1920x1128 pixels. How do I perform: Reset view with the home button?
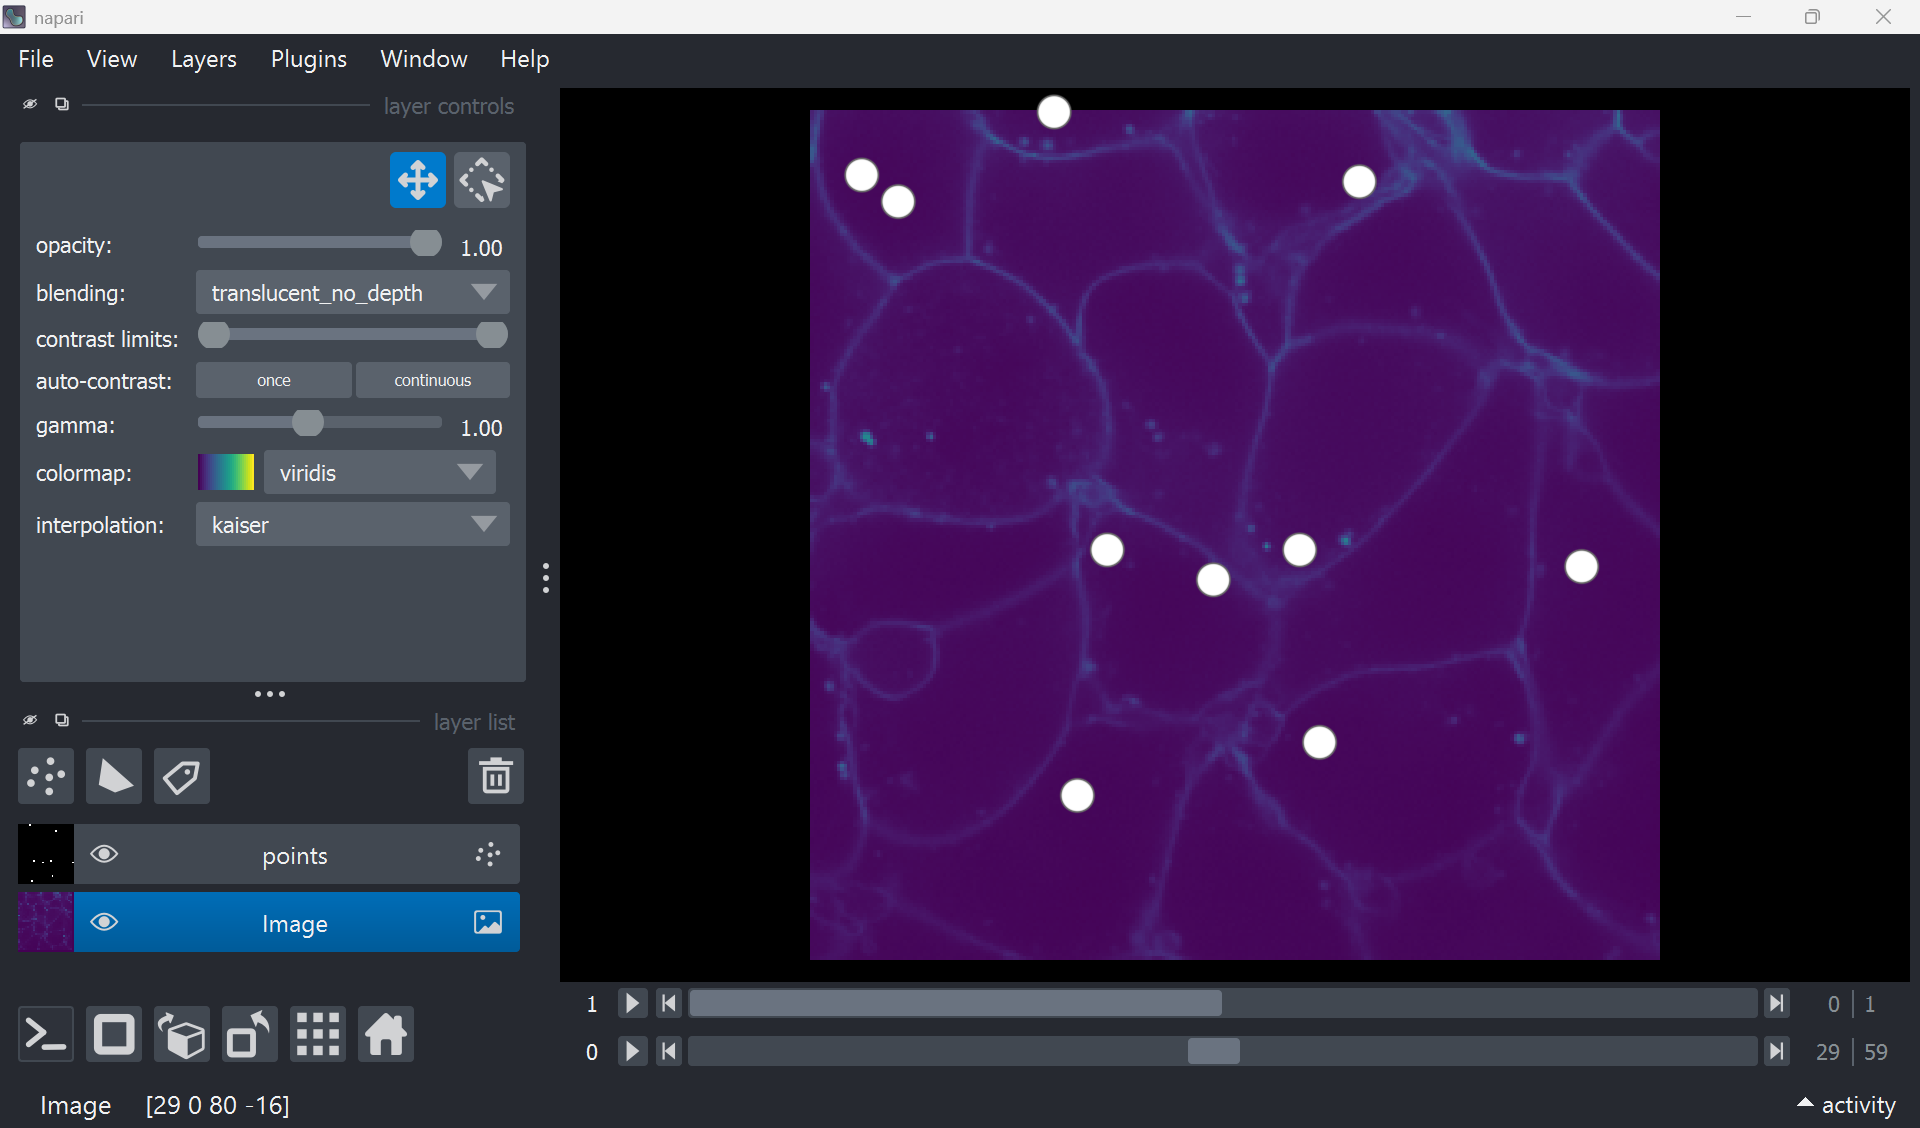[385, 1034]
